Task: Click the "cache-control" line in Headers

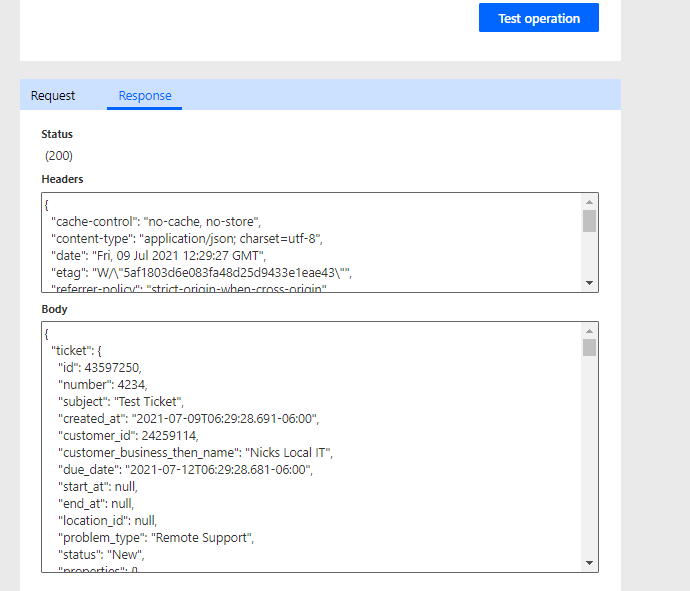Action: point(155,221)
